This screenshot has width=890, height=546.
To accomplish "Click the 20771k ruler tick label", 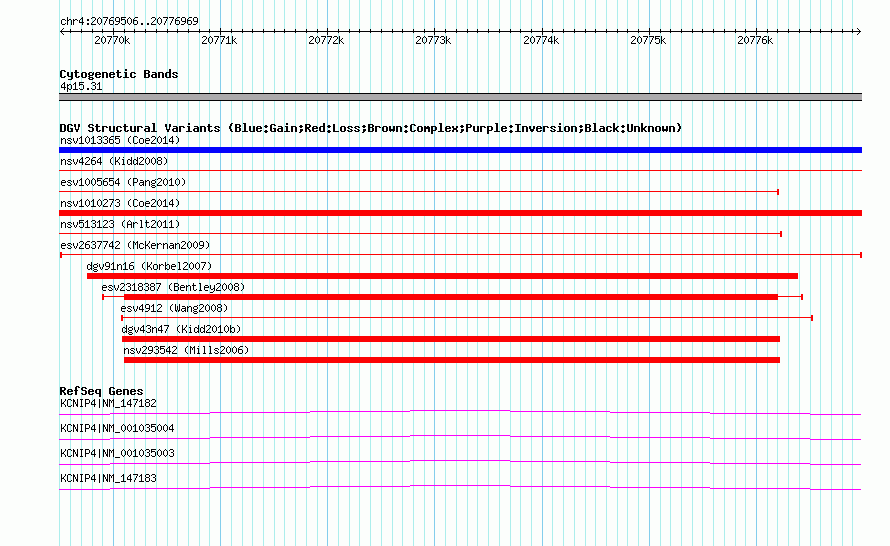I will 219,40.
